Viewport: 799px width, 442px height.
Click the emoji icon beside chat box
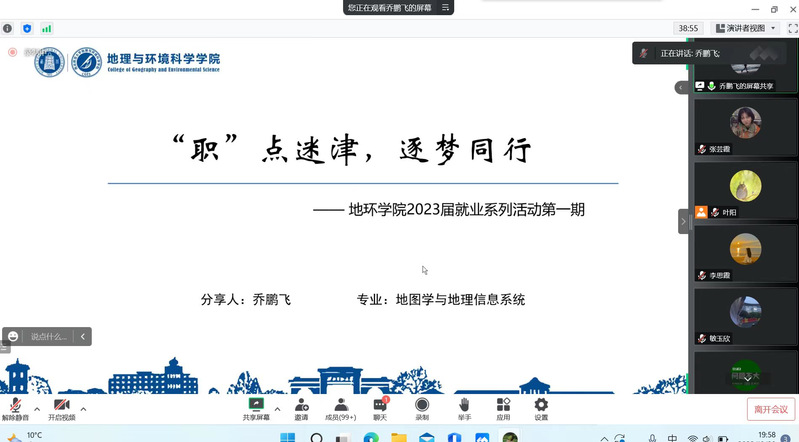coord(13,337)
